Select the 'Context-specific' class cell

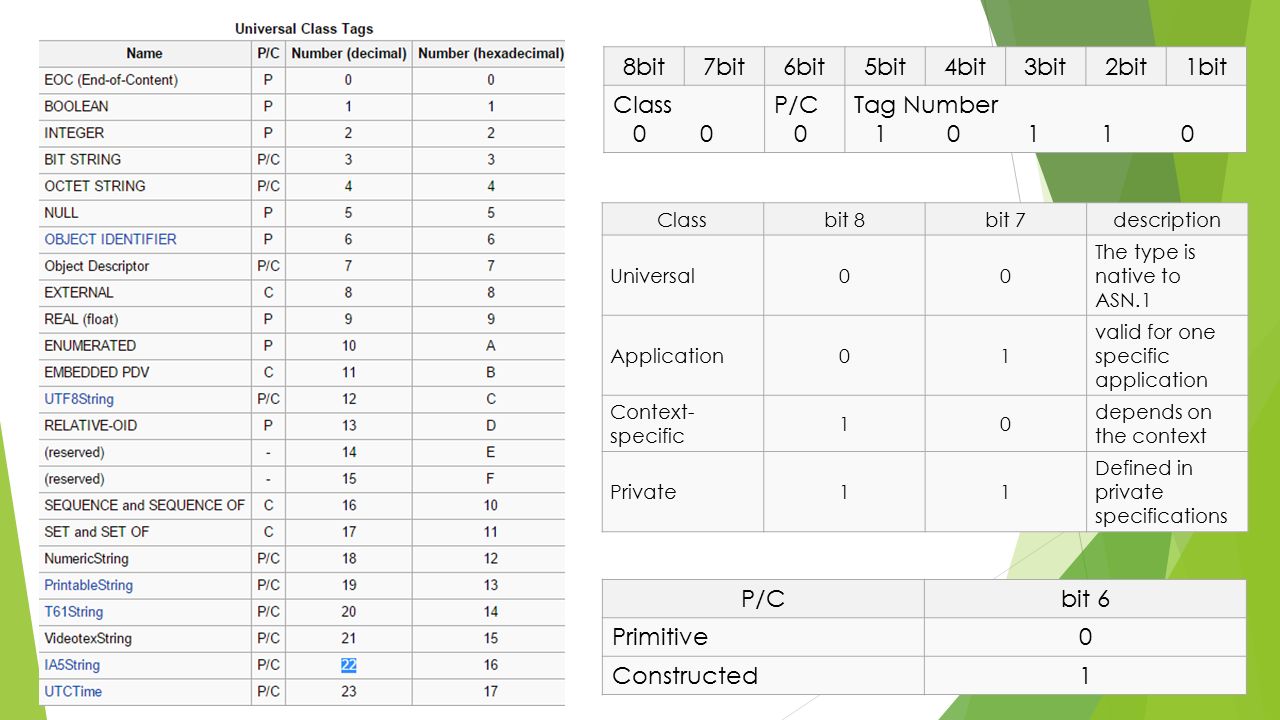(683, 424)
